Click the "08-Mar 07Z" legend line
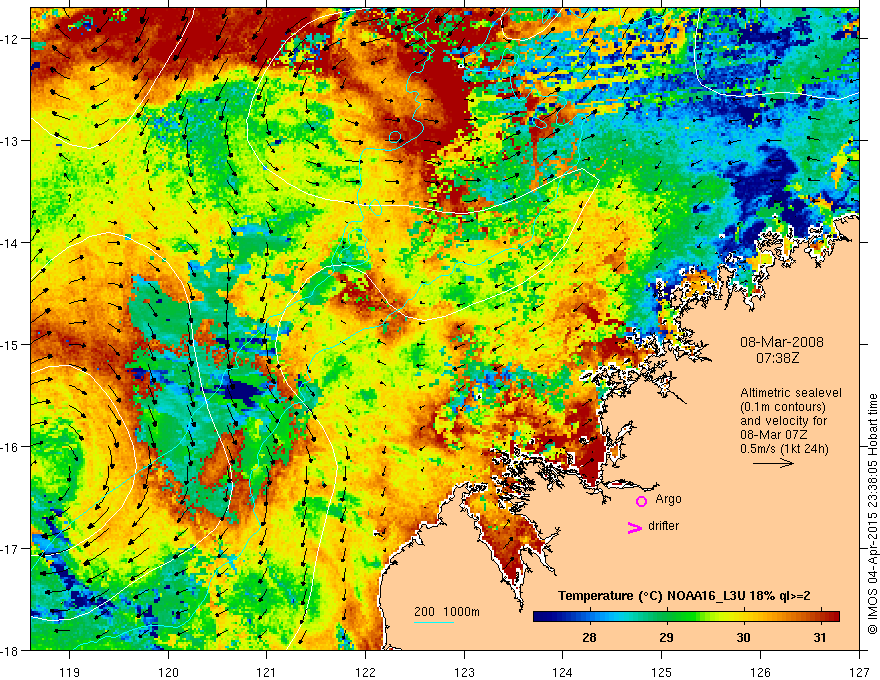The height and width of the screenshot is (680, 880). point(773,435)
